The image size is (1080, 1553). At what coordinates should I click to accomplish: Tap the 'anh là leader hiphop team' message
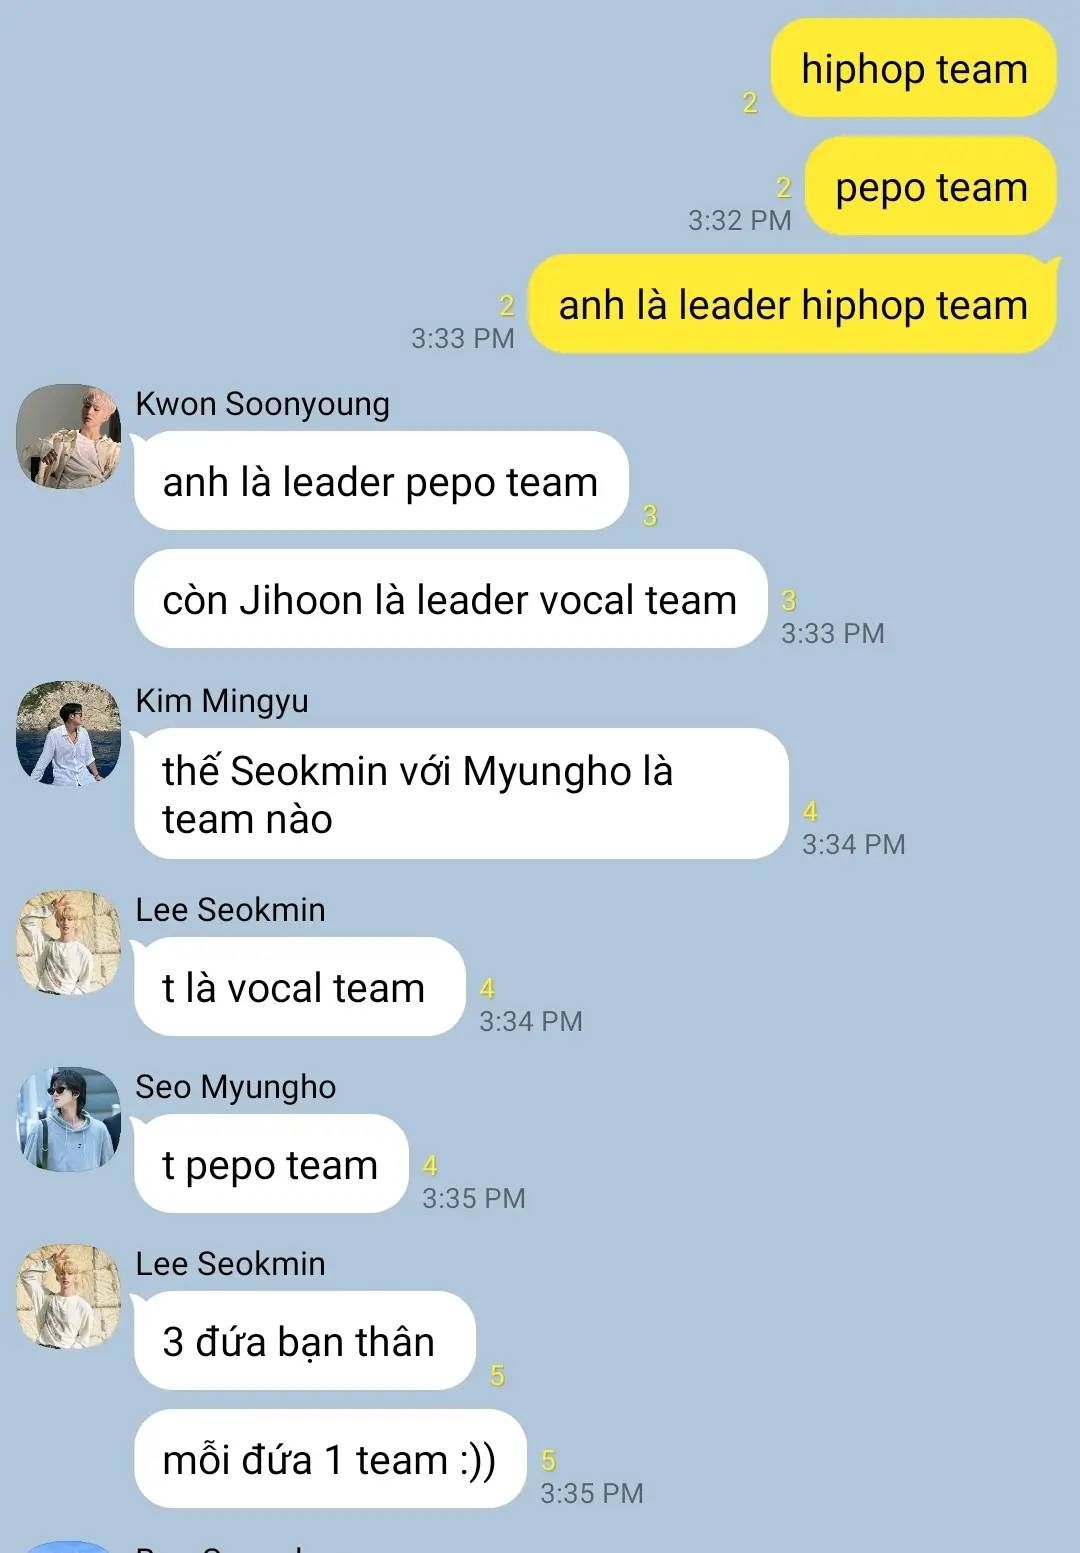[793, 304]
